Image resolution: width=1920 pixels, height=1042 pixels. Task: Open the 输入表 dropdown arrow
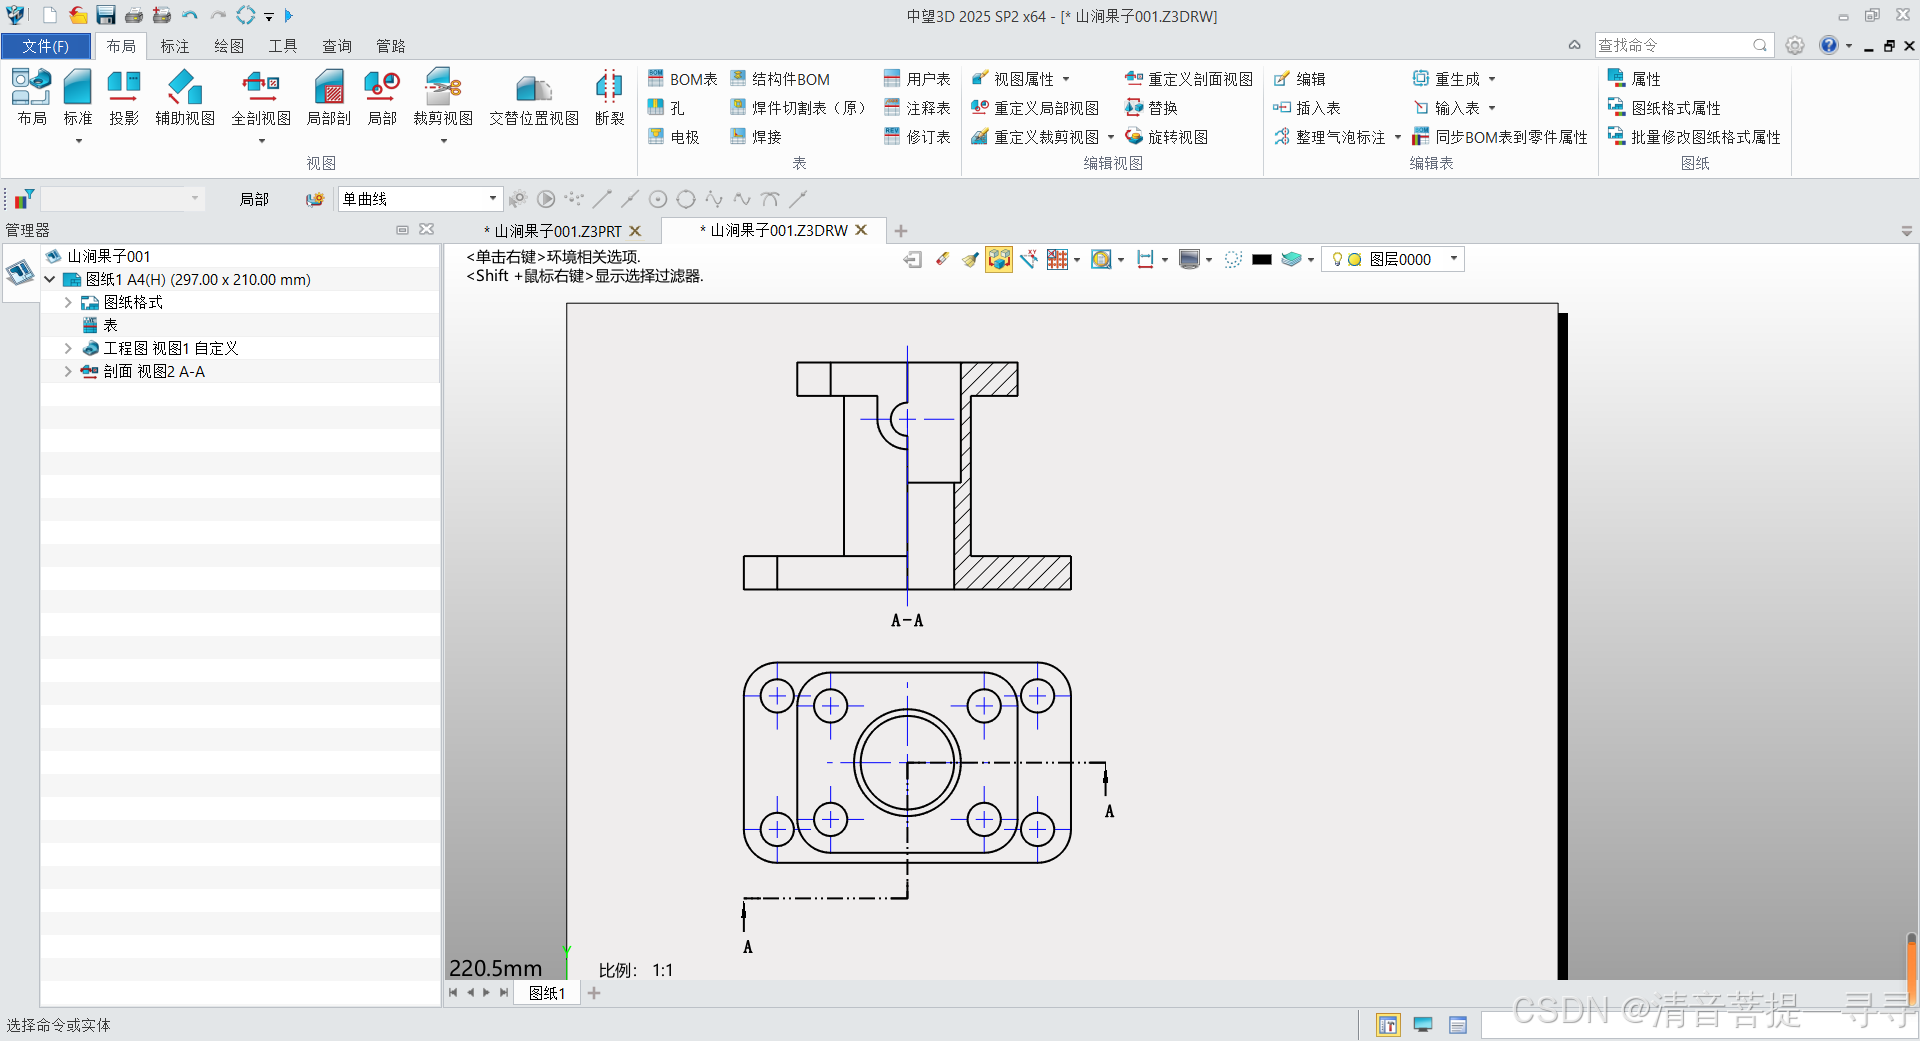[x=1492, y=108]
